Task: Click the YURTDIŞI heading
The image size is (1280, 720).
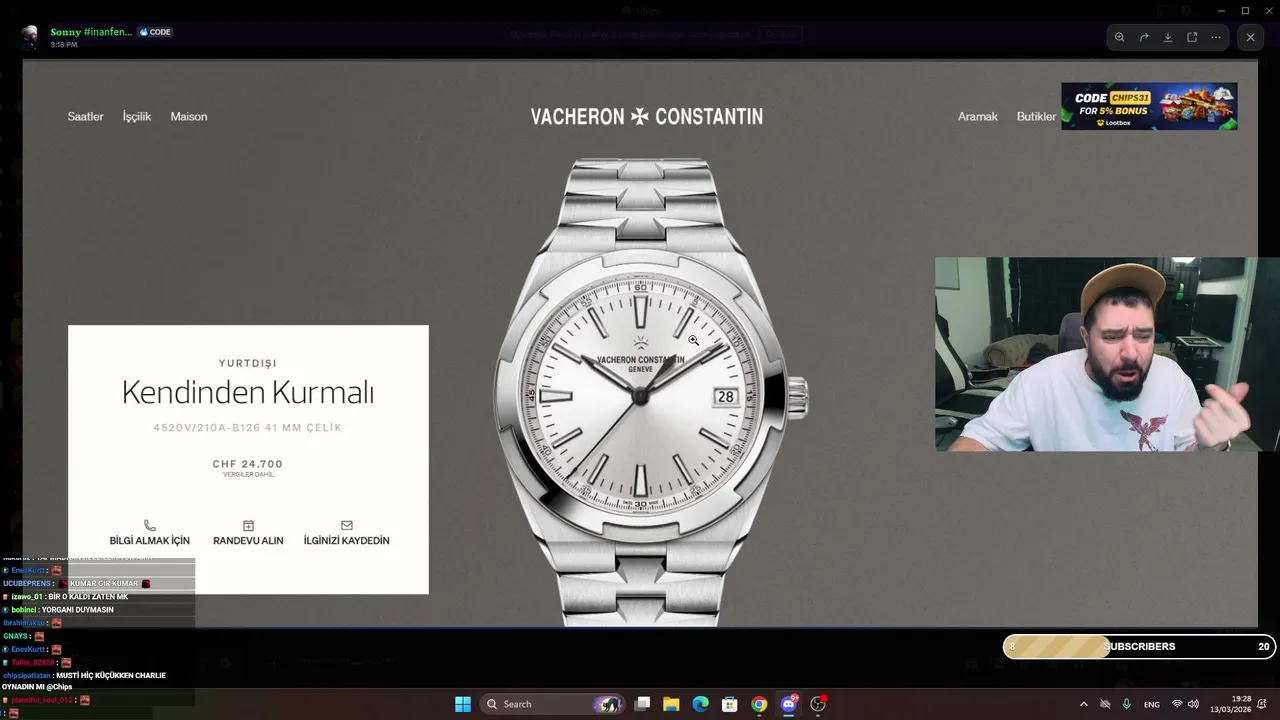Action: 248,363
